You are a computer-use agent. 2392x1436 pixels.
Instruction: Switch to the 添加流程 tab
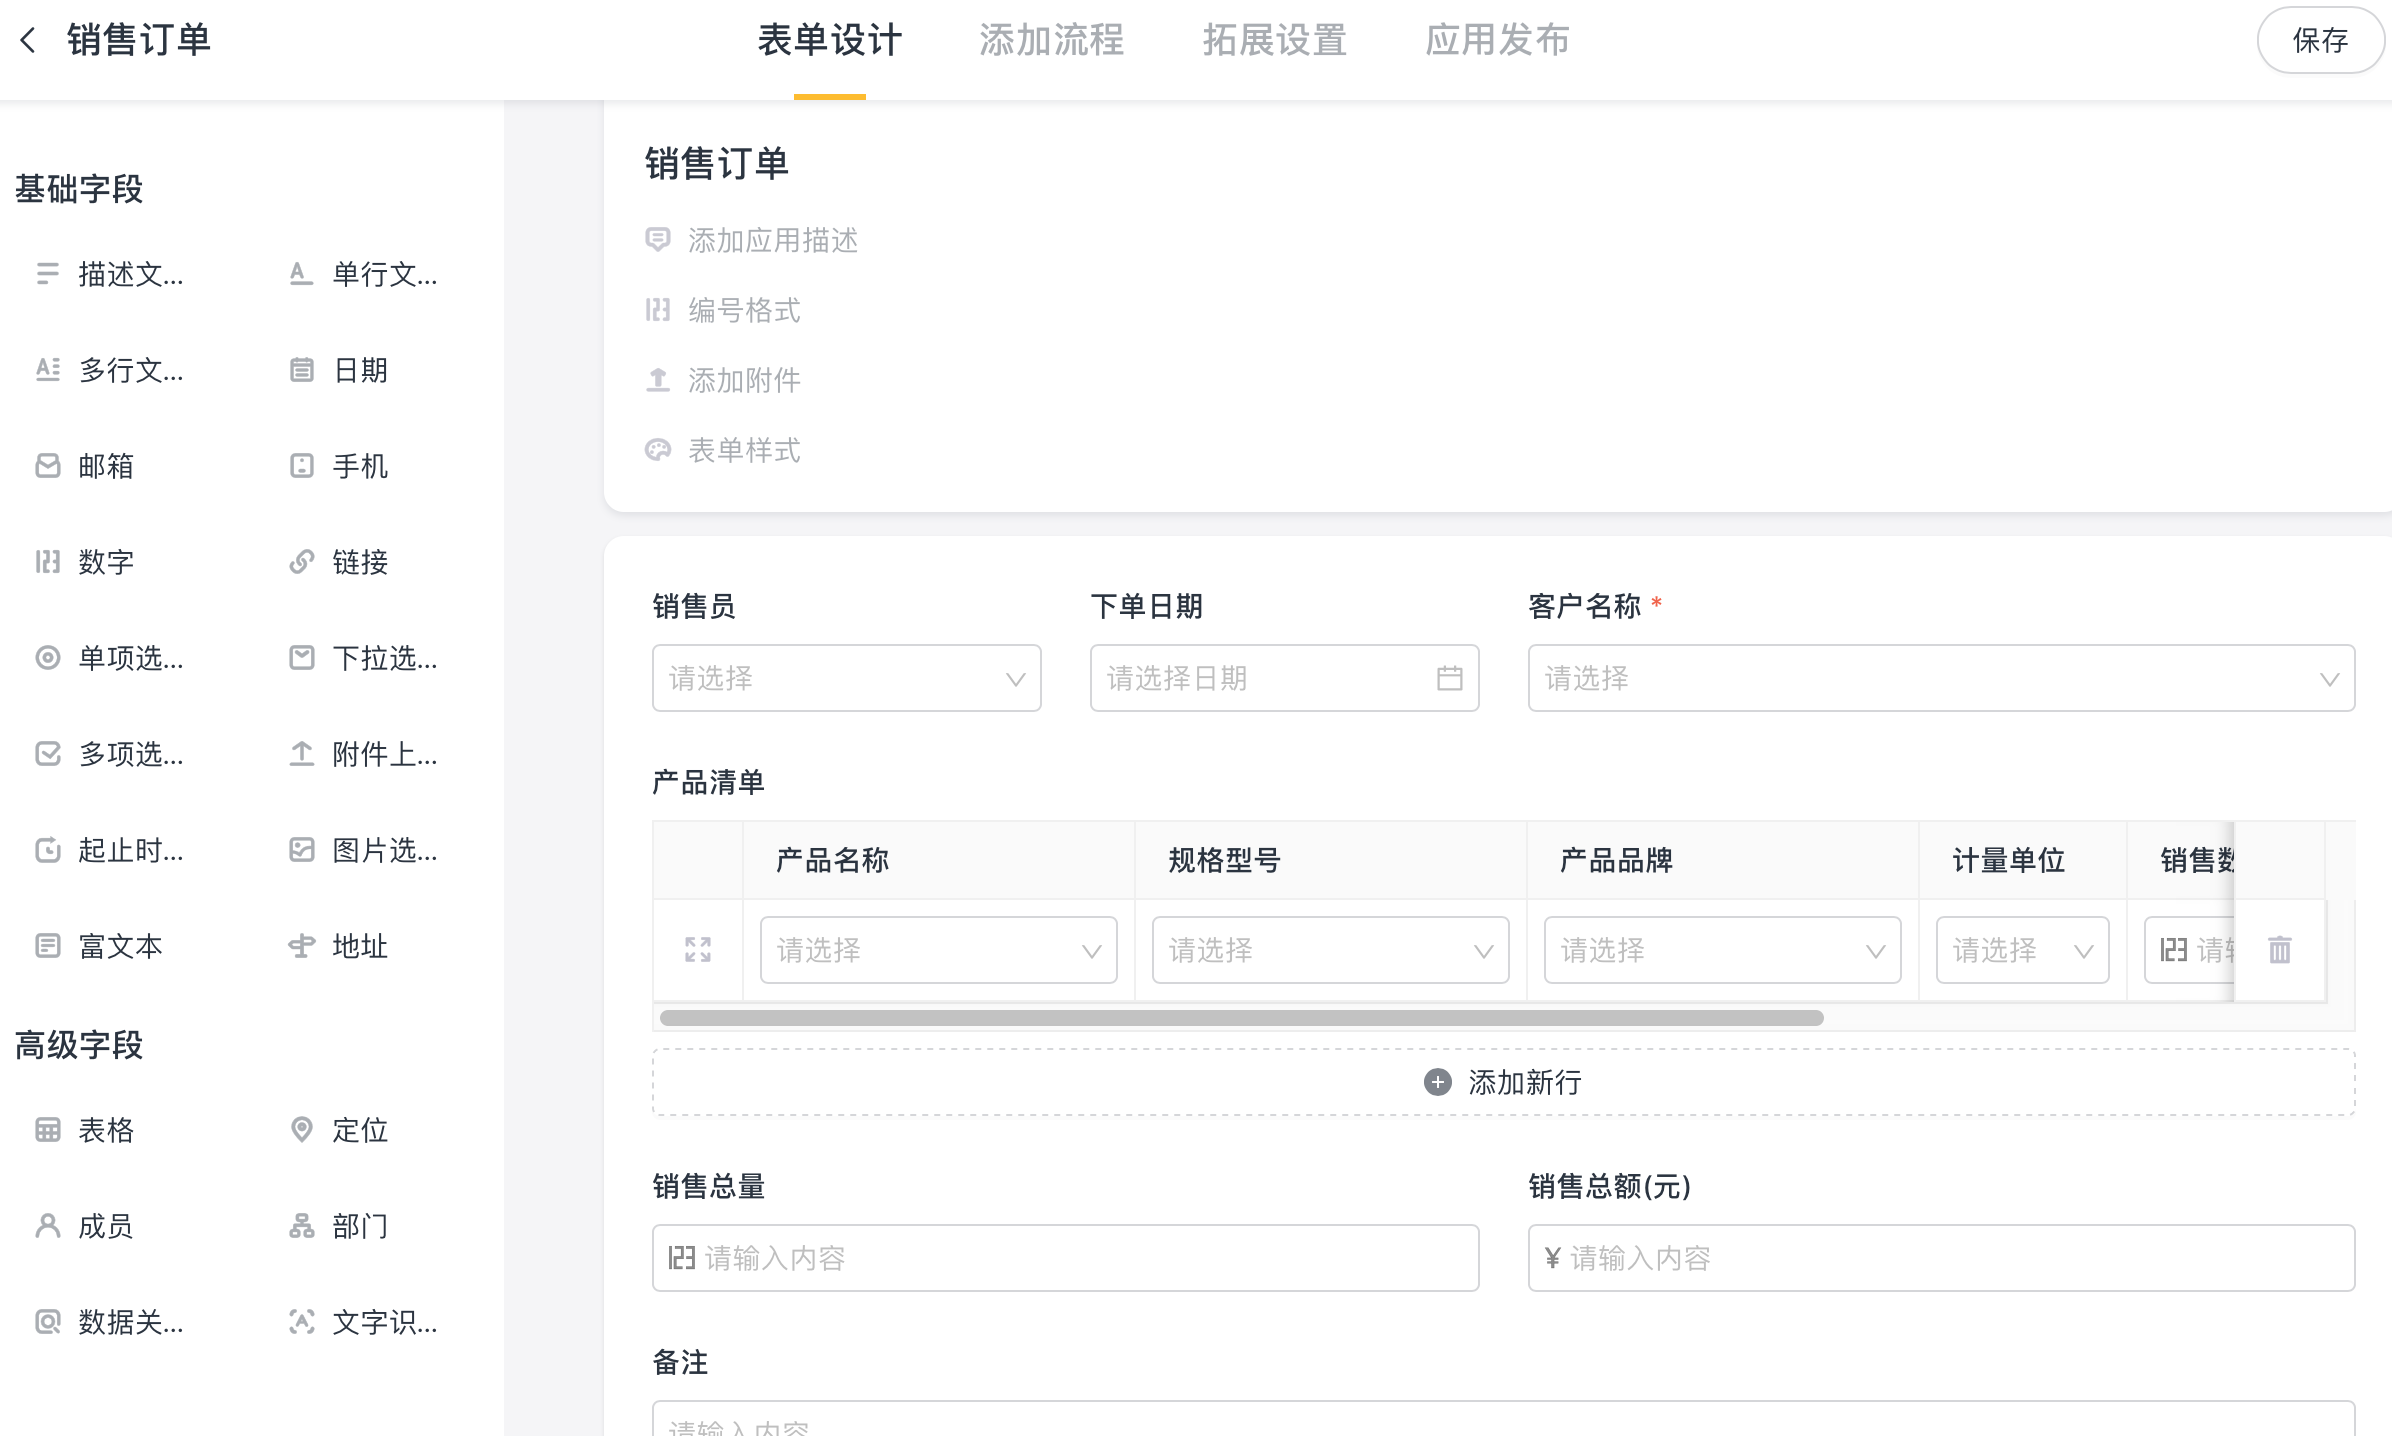click(1051, 40)
